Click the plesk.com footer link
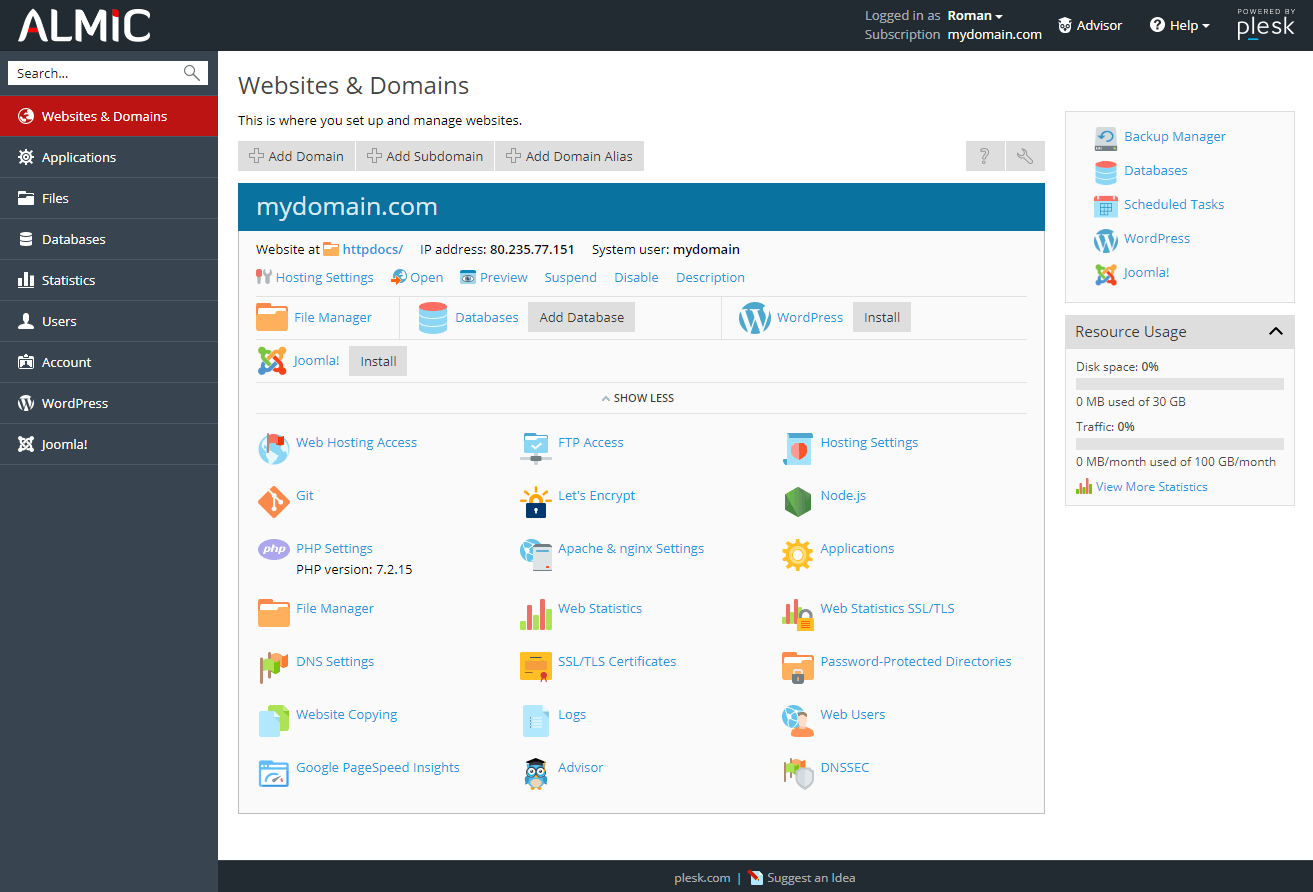The width and height of the screenshot is (1313, 892). point(702,878)
